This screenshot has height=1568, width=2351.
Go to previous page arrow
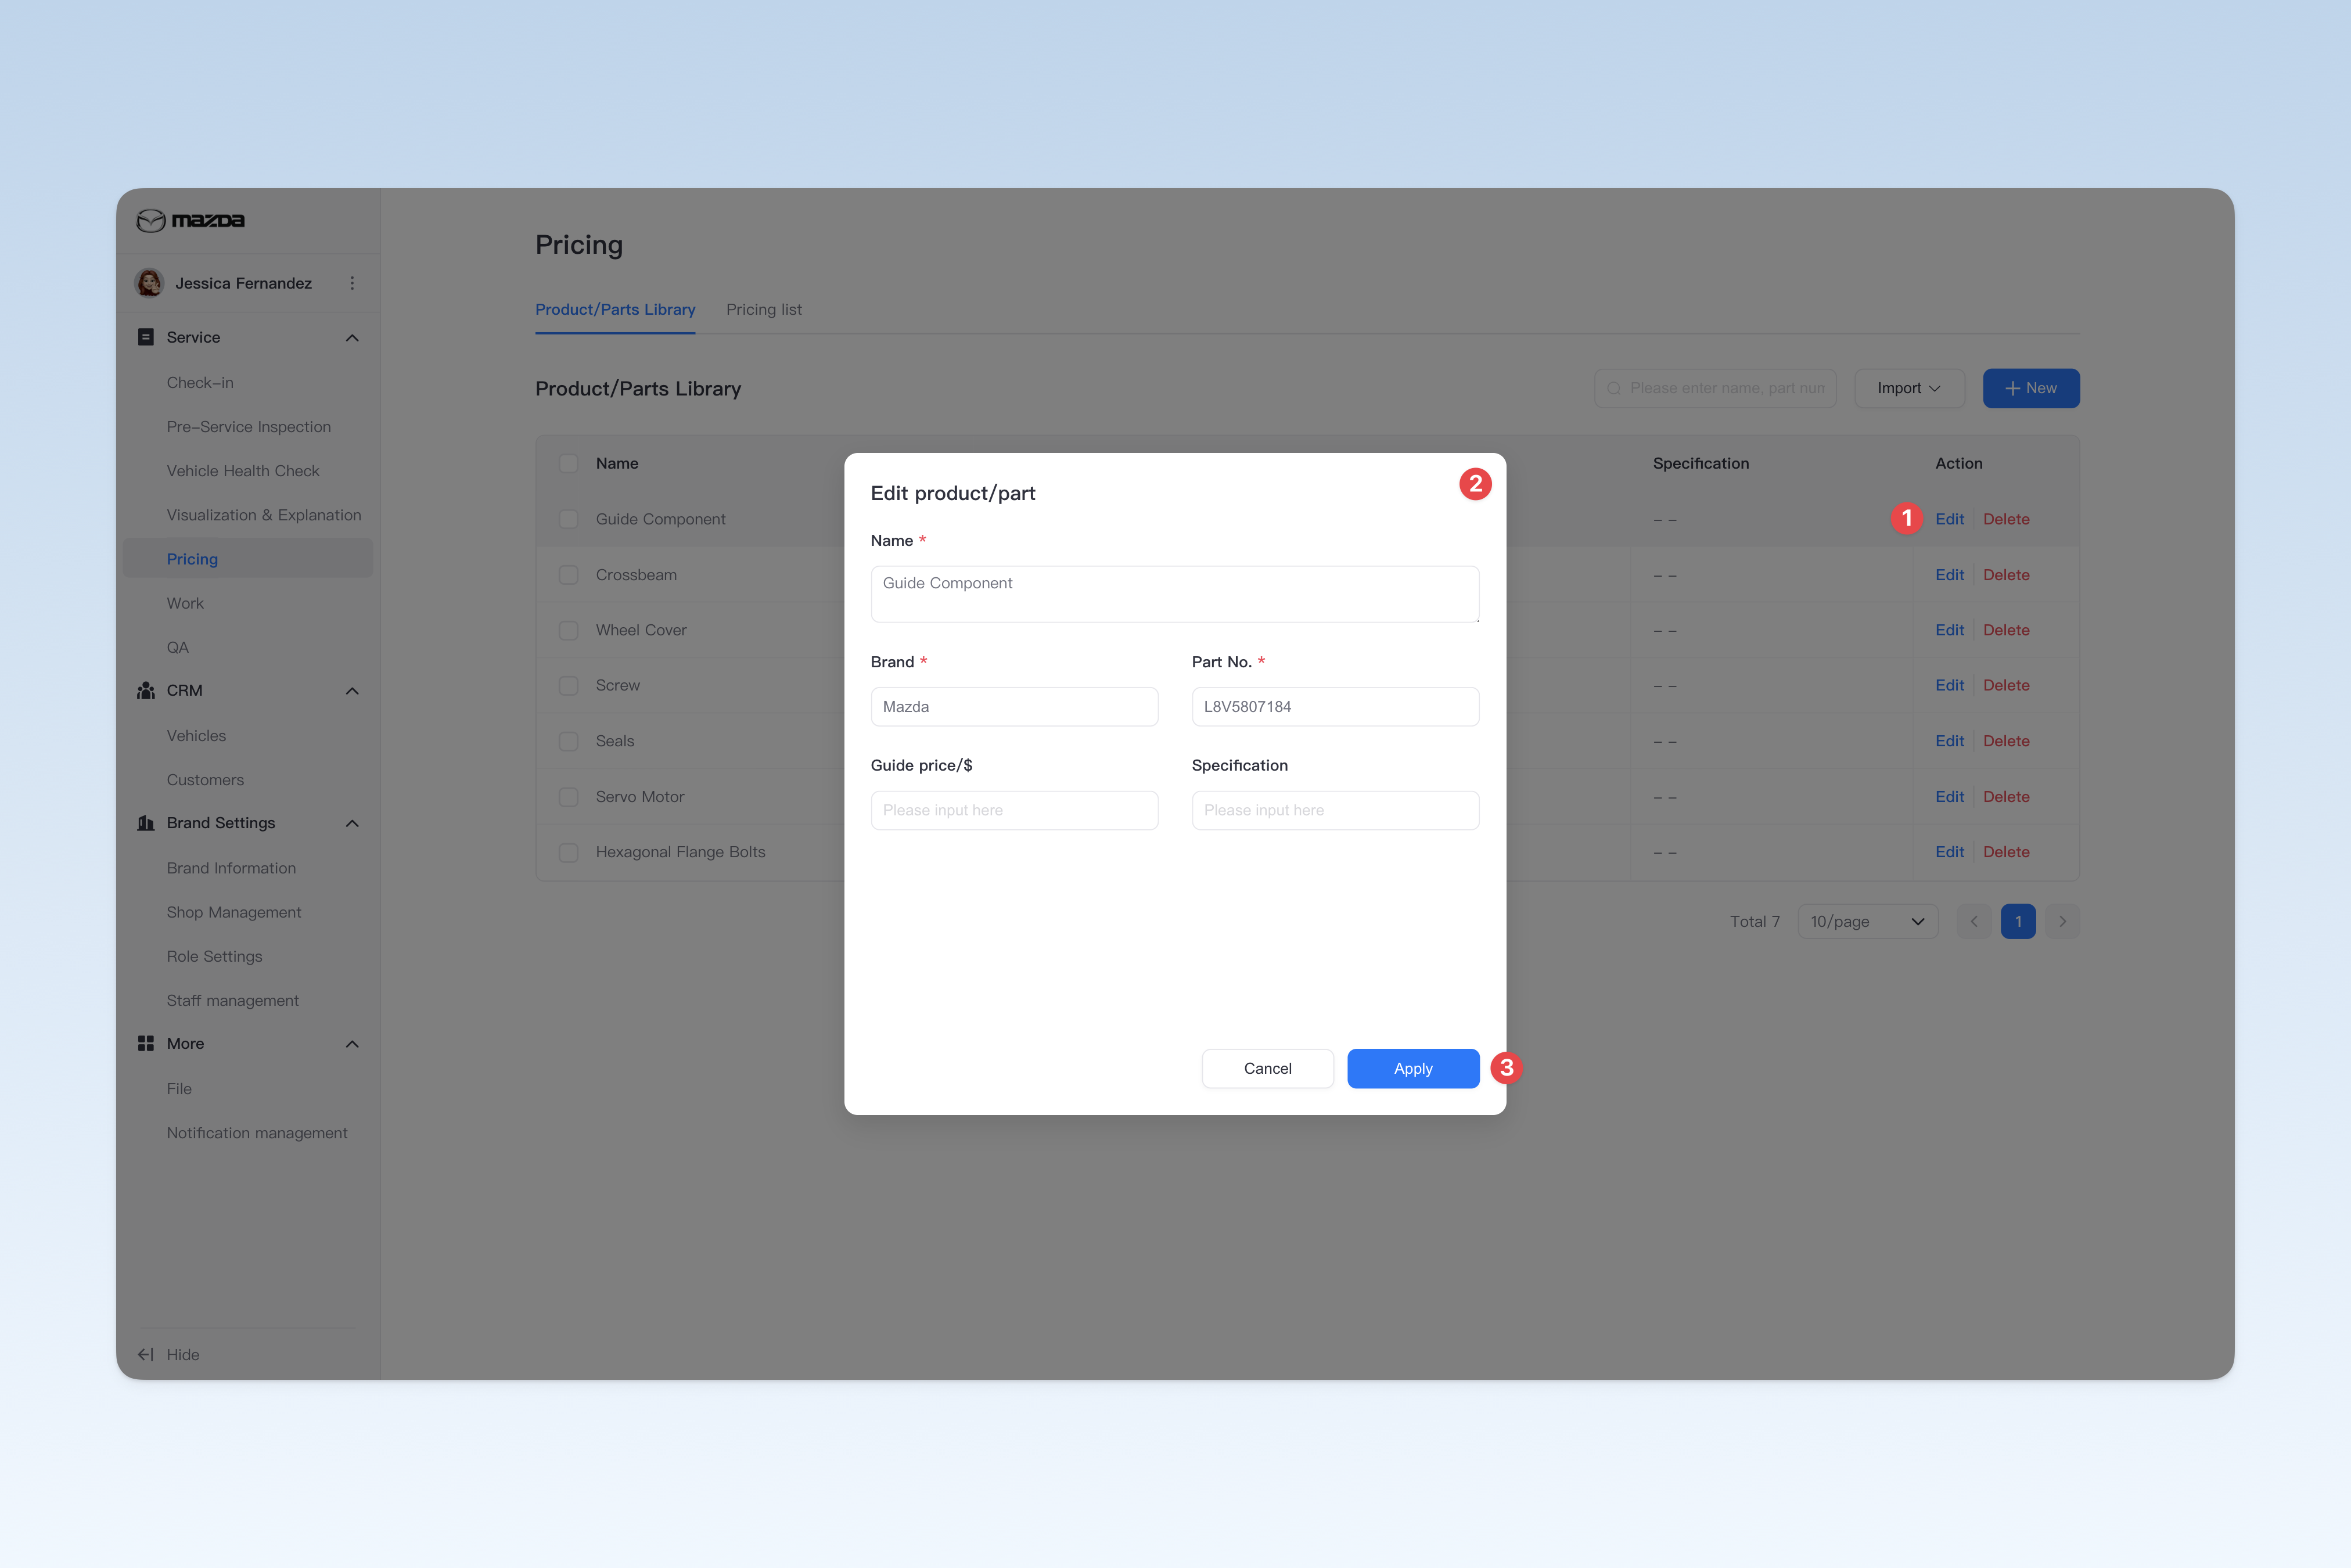[x=1974, y=921]
